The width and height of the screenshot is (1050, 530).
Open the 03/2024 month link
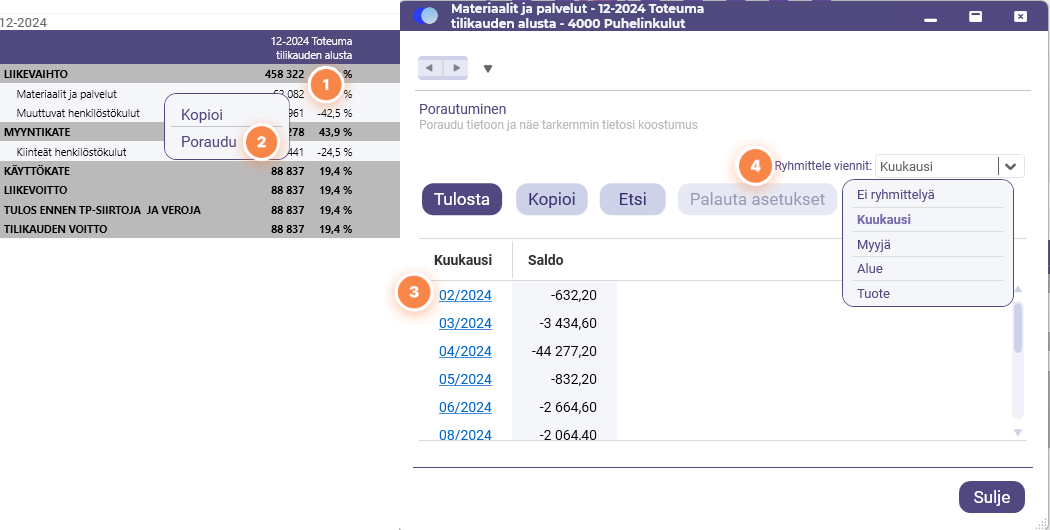(x=465, y=323)
